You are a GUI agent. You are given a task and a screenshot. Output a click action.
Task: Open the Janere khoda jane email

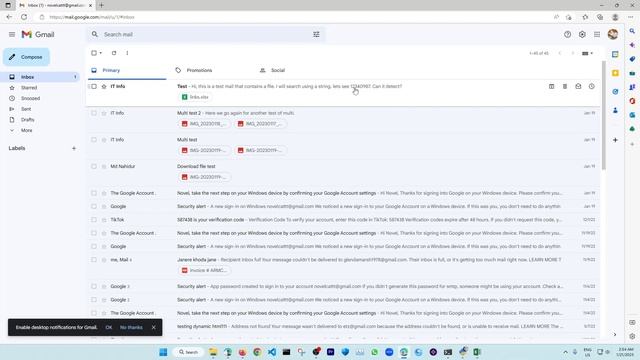pyautogui.click(x=343, y=265)
